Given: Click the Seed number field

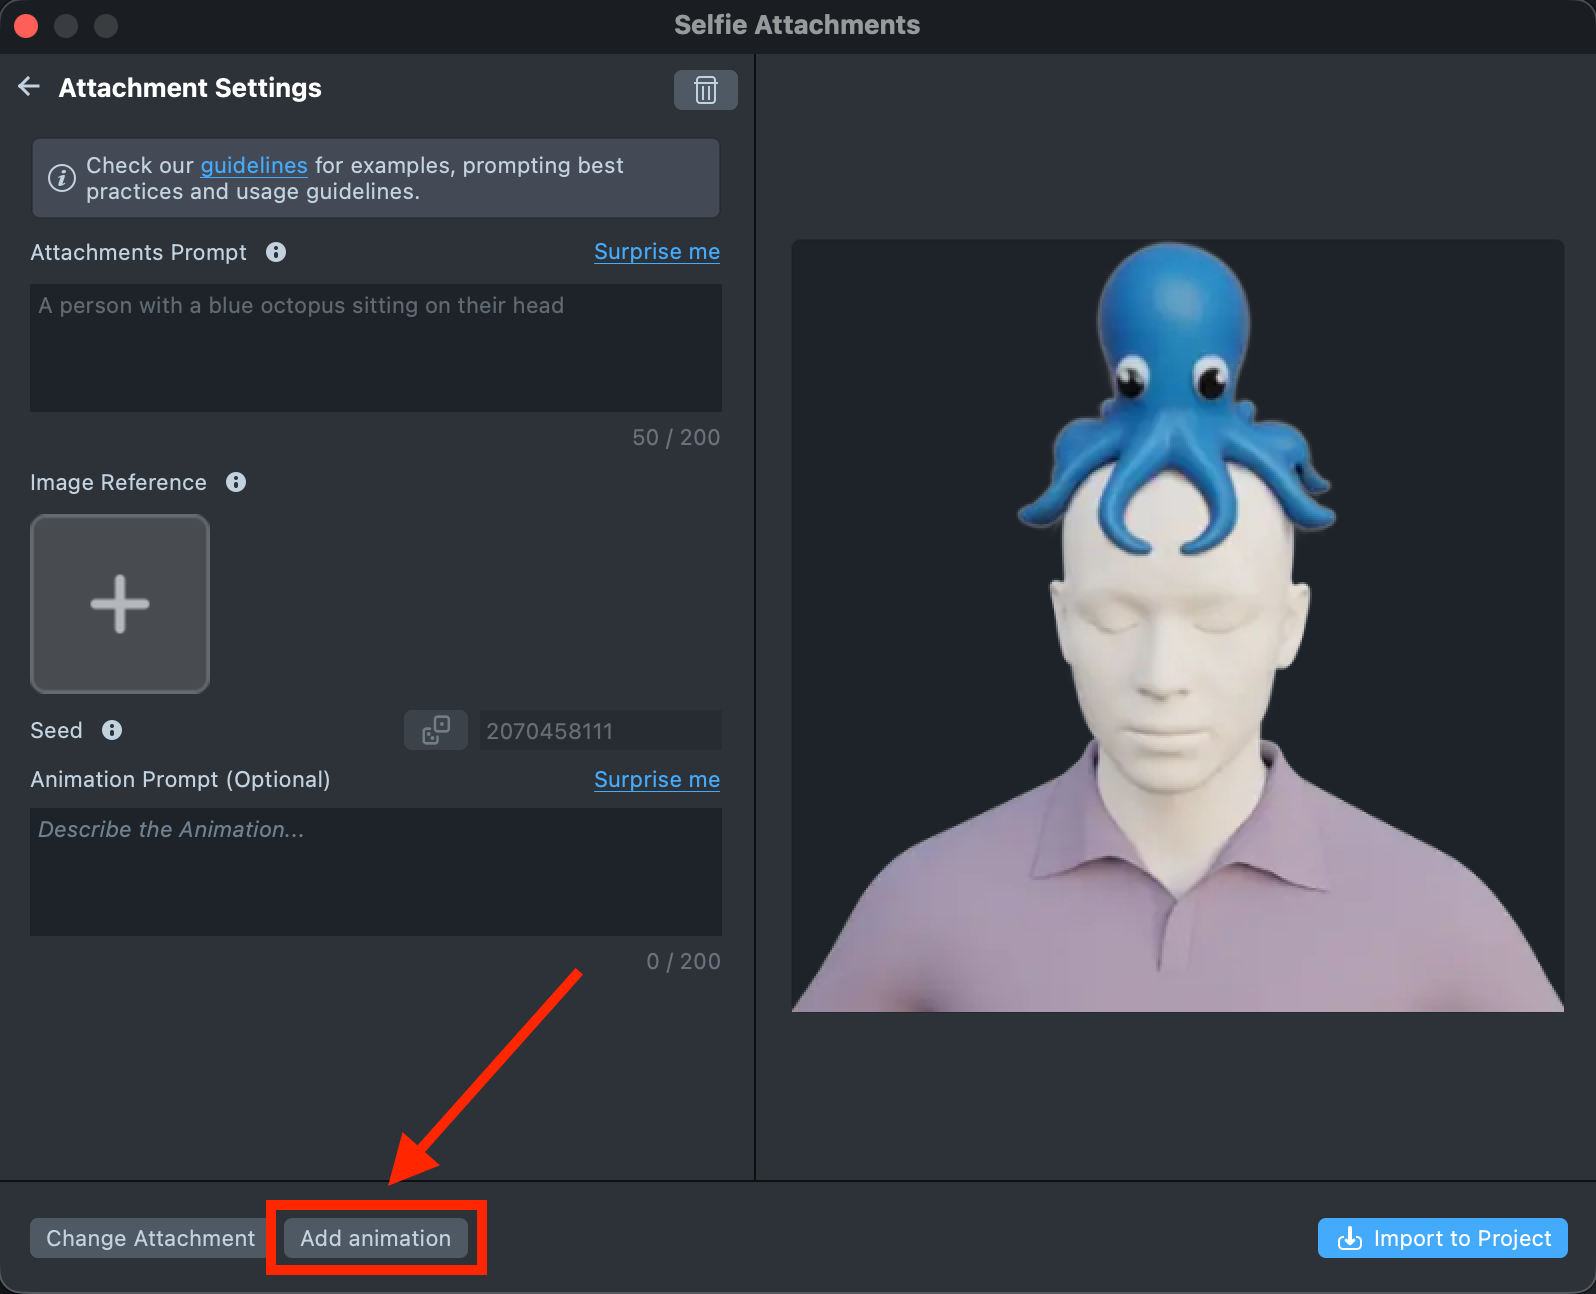Looking at the screenshot, I should click(599, 731).
